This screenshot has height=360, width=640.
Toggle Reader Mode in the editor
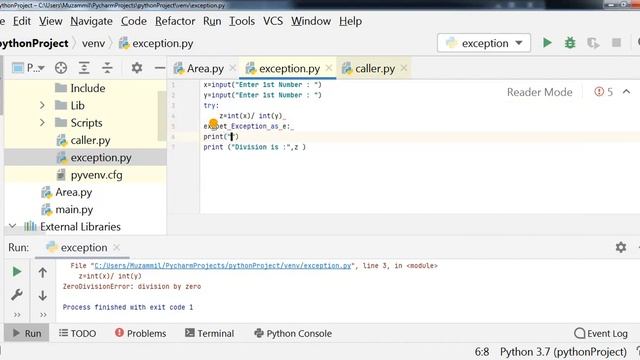tap(539, 92)
